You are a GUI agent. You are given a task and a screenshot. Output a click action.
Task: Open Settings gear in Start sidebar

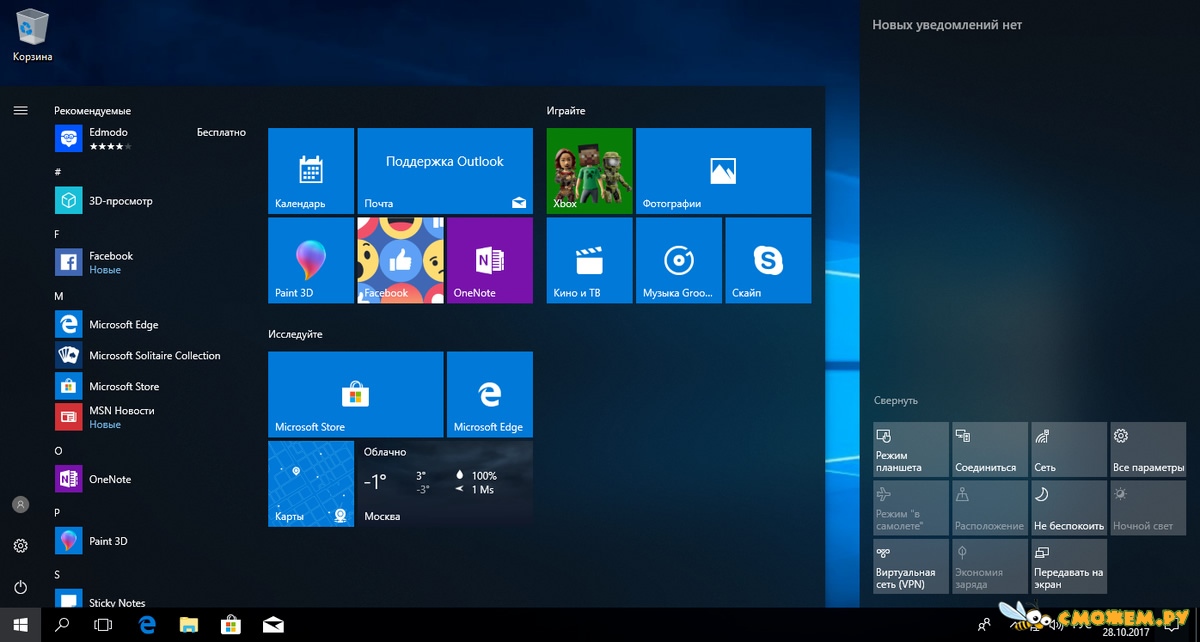(20, 546)
